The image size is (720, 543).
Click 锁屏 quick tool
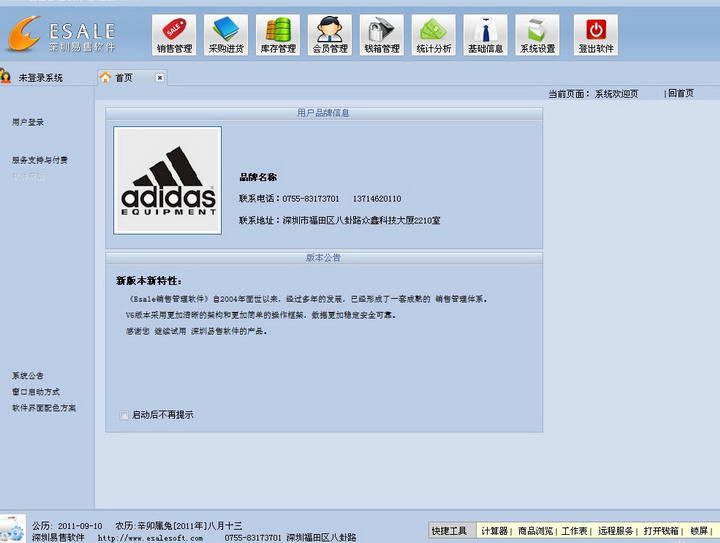point(699,531)
